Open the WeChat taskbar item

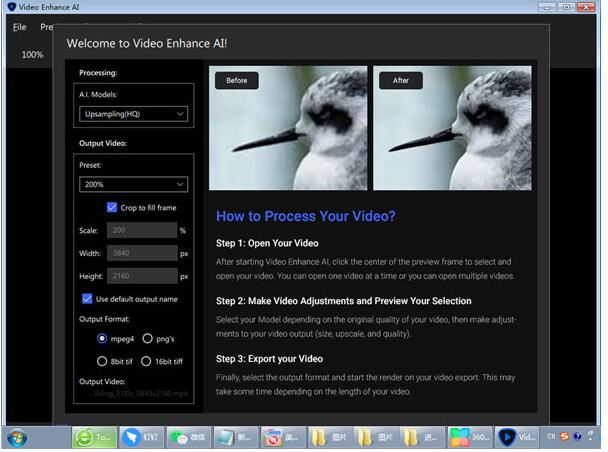(x=188, y=438)
